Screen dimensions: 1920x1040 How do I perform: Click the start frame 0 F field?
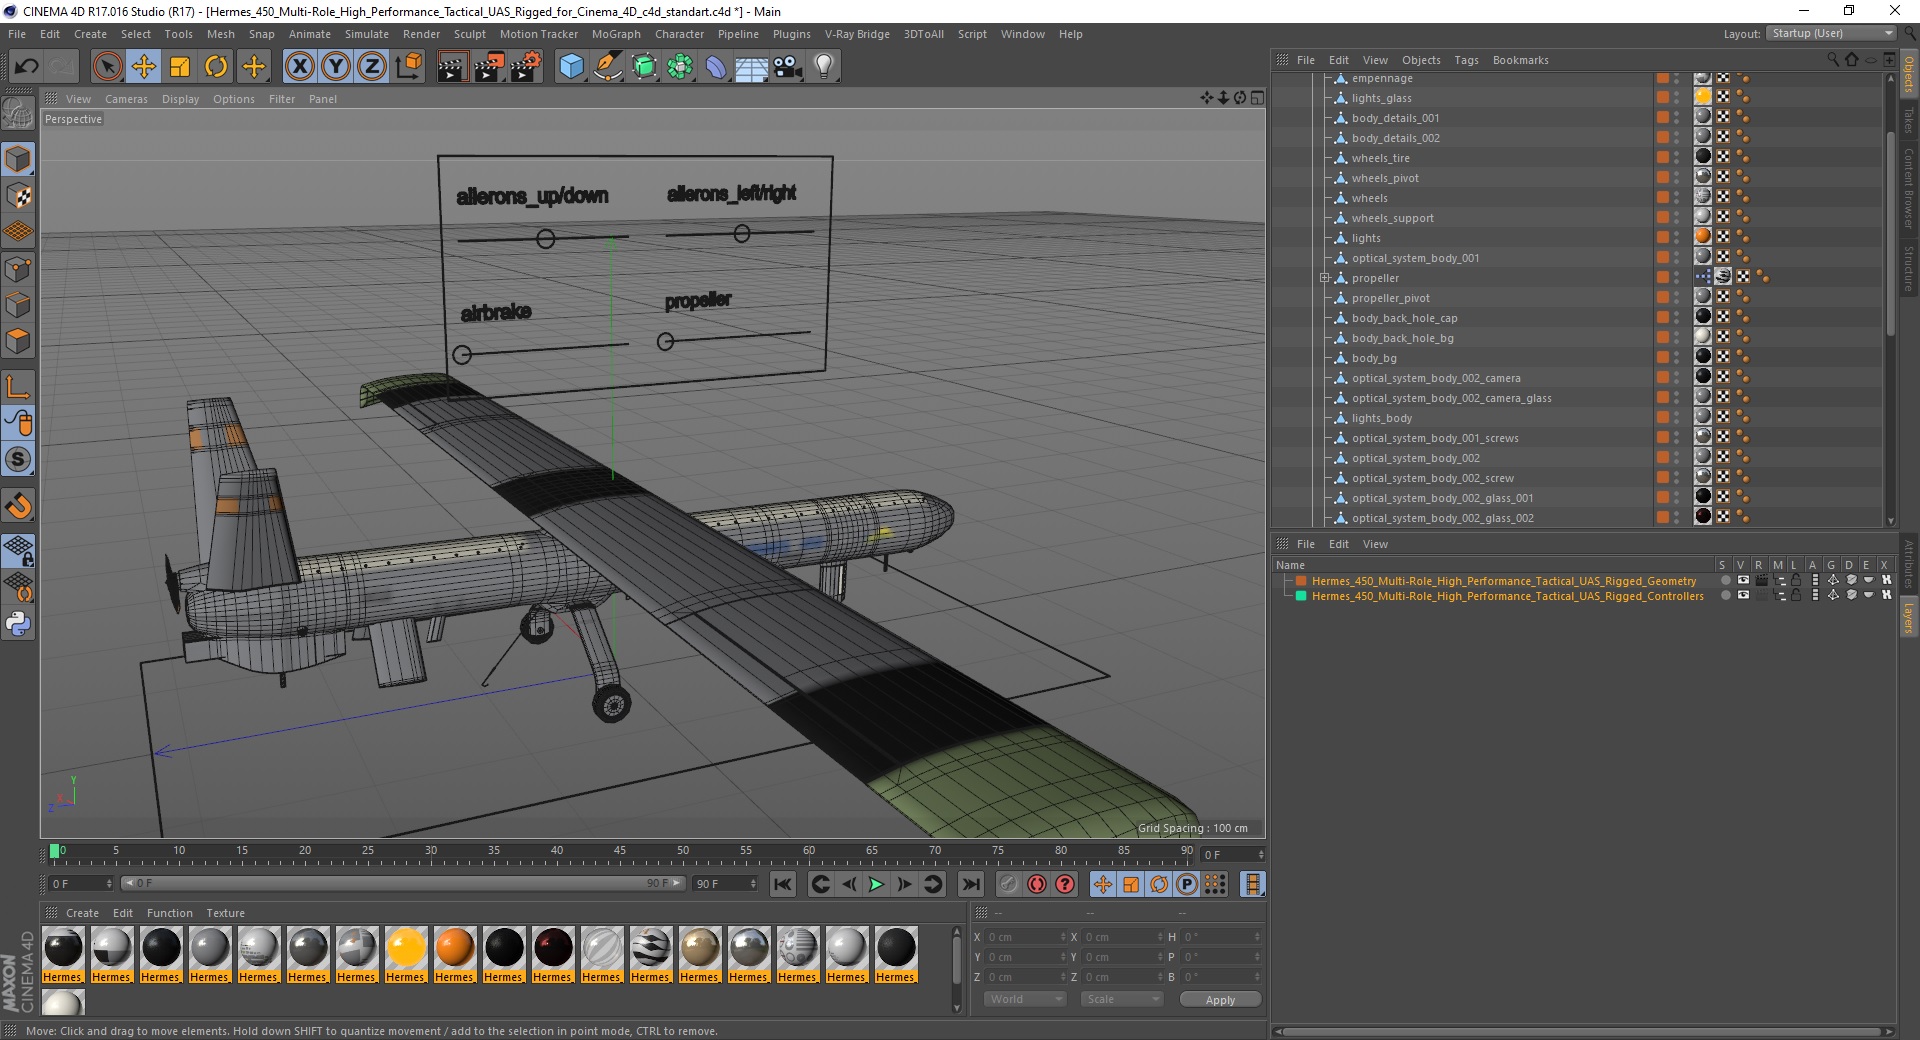(x=80, y=884)
